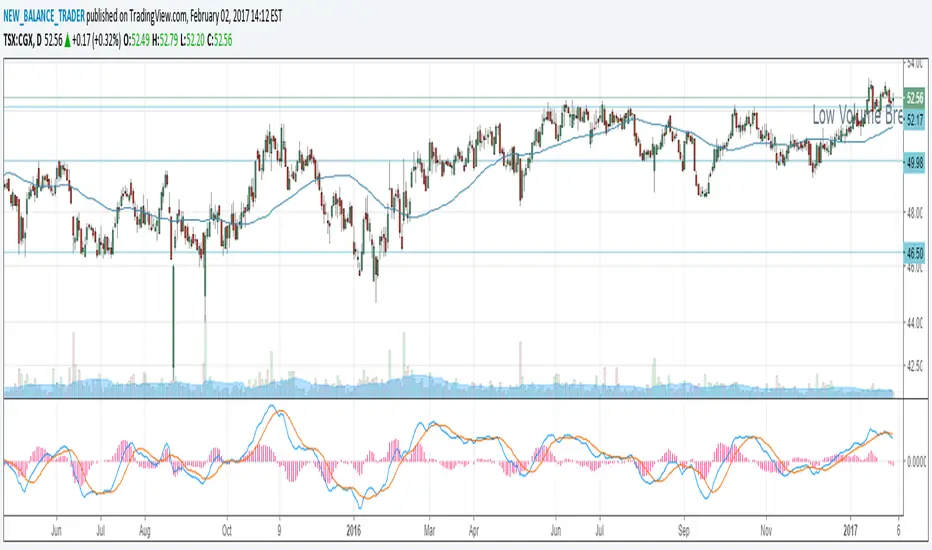
Task: Click the 'February 02, 2017 14:12 EST' publish date
Action: click(x=236, y=17)
